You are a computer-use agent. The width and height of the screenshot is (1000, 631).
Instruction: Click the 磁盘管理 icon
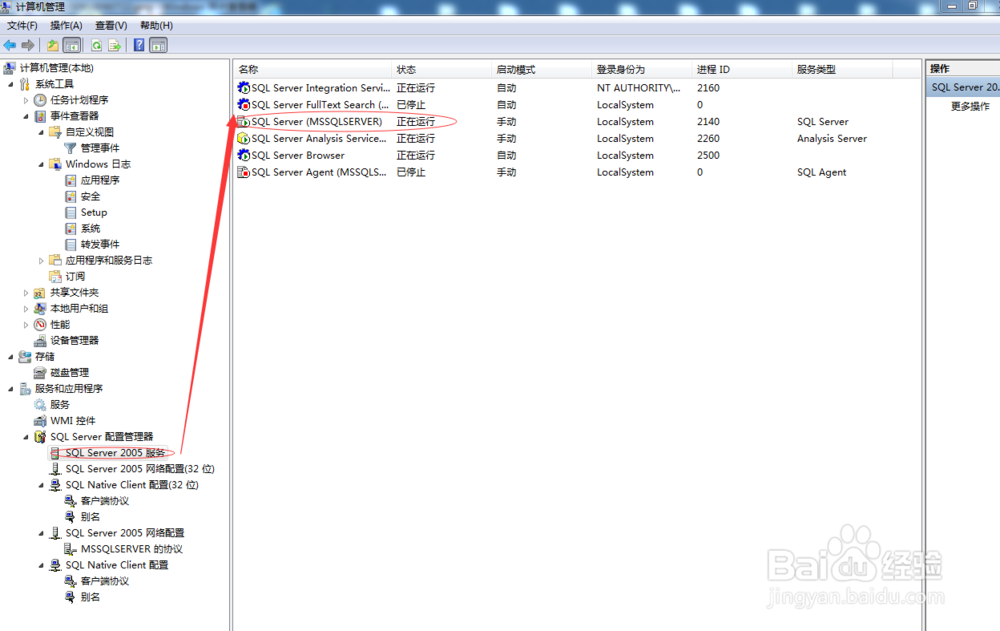[40, 373]
